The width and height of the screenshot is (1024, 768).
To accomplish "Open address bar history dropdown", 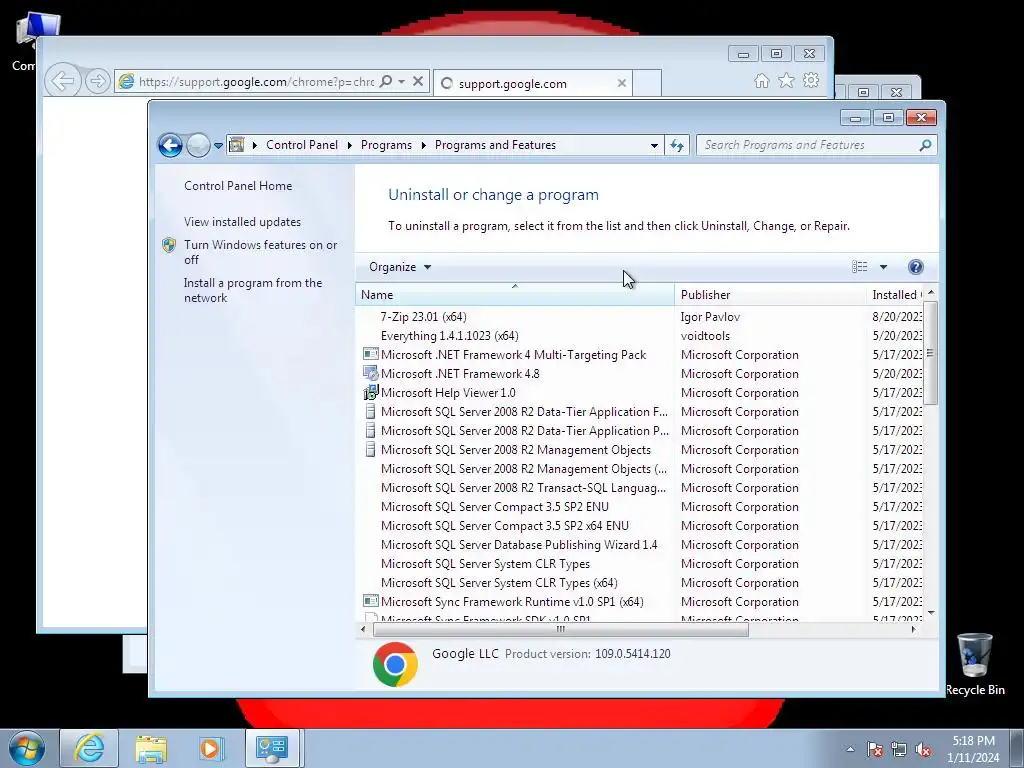I will [654, 146].
